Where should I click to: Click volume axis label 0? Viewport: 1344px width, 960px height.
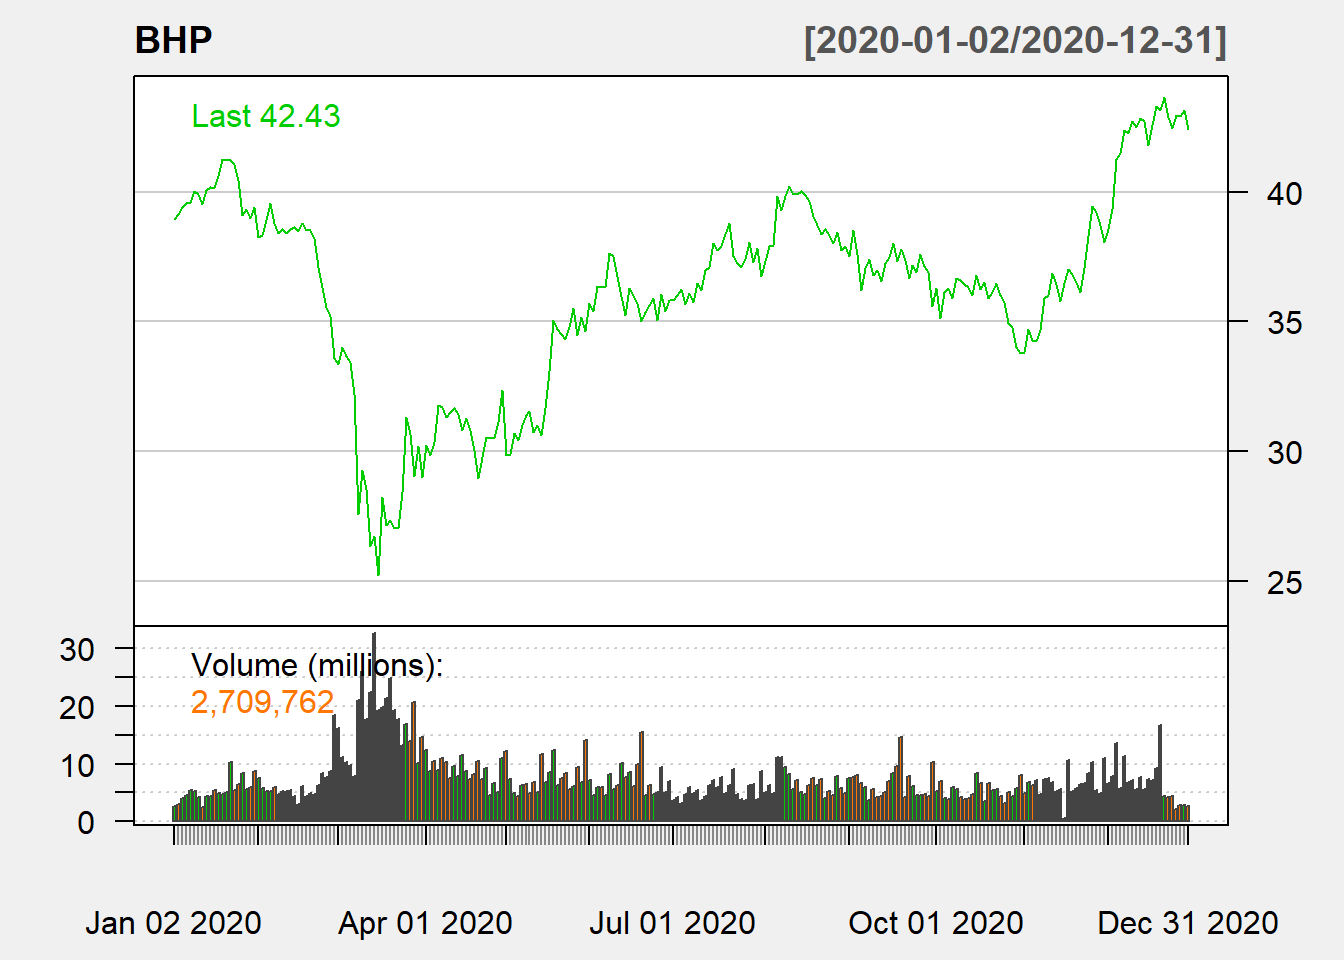tap(86, 823)
